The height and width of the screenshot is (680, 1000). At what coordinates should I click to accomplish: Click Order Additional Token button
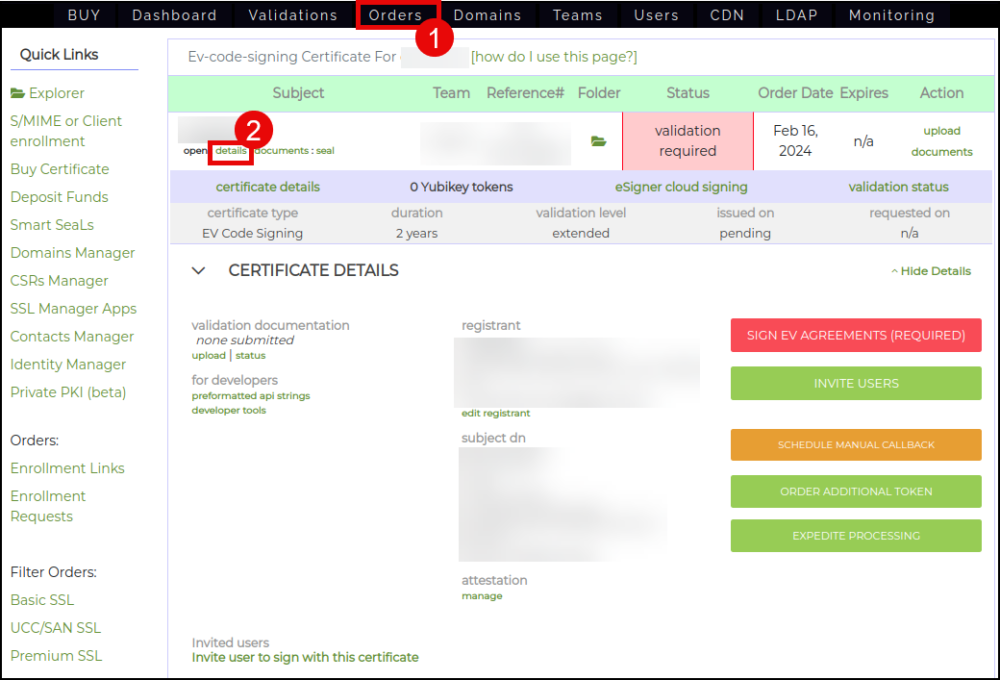(855, 491)
